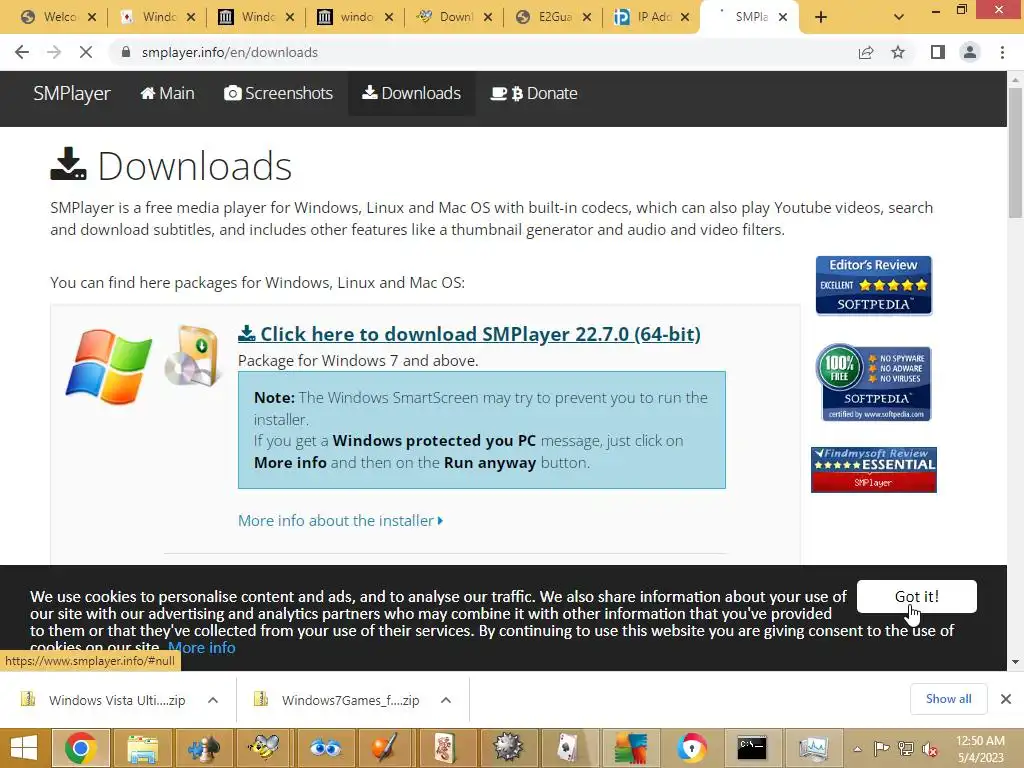Open the chess game taskbar icon
1024x768 pixels.
click(x=204, y=748)
